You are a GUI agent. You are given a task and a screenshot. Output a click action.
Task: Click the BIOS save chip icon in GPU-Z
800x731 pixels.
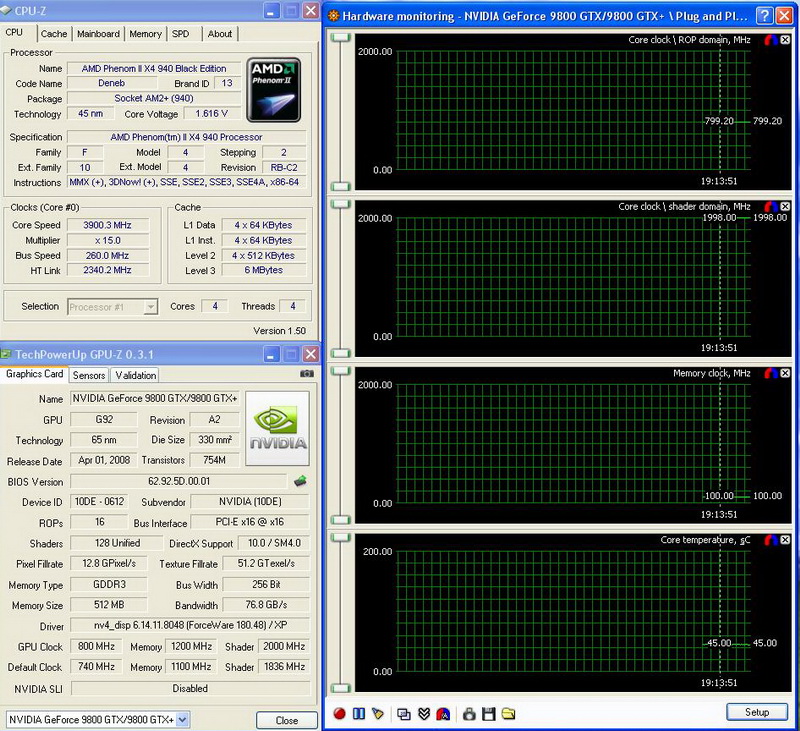301,481
